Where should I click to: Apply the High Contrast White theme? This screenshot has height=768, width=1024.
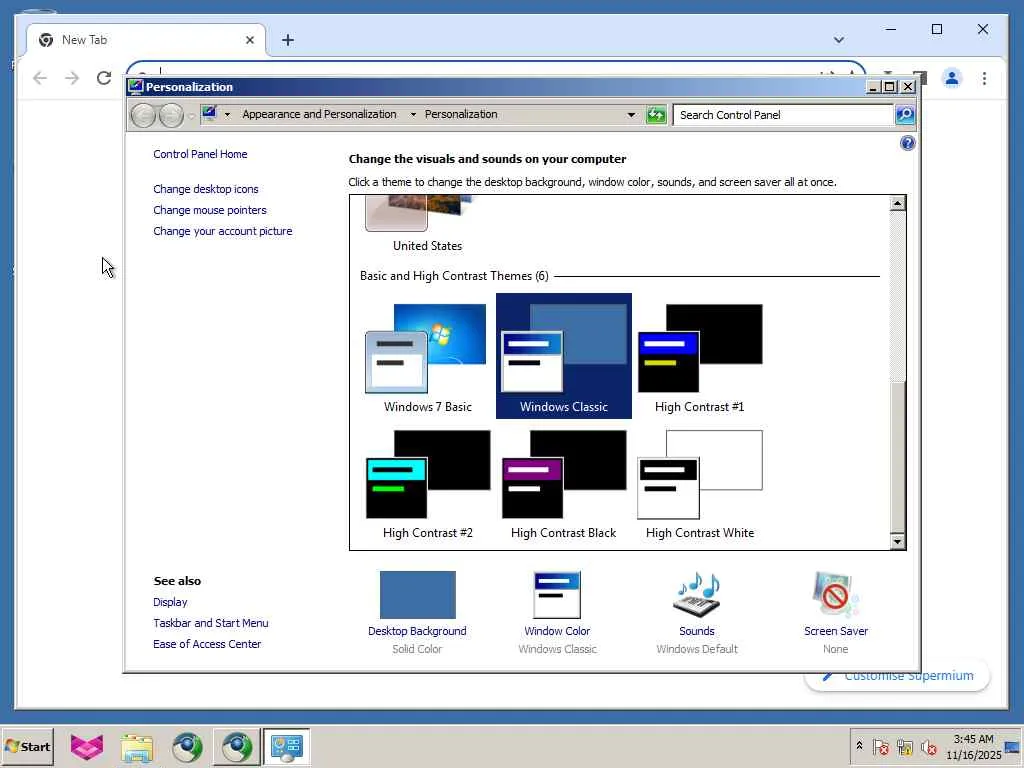699,483
